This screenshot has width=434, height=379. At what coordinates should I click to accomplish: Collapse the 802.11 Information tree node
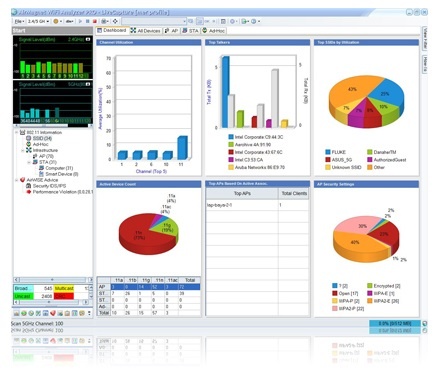pyautogui.click(x=16, y=132)
